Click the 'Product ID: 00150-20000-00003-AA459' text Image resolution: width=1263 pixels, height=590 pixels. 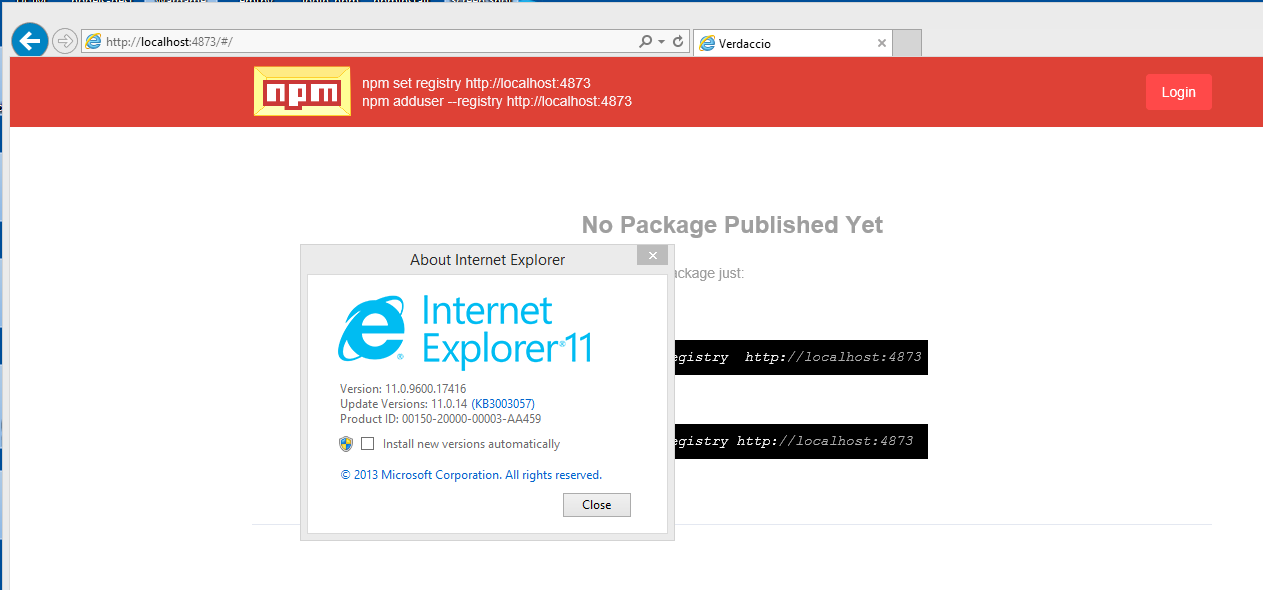(440, 419)
